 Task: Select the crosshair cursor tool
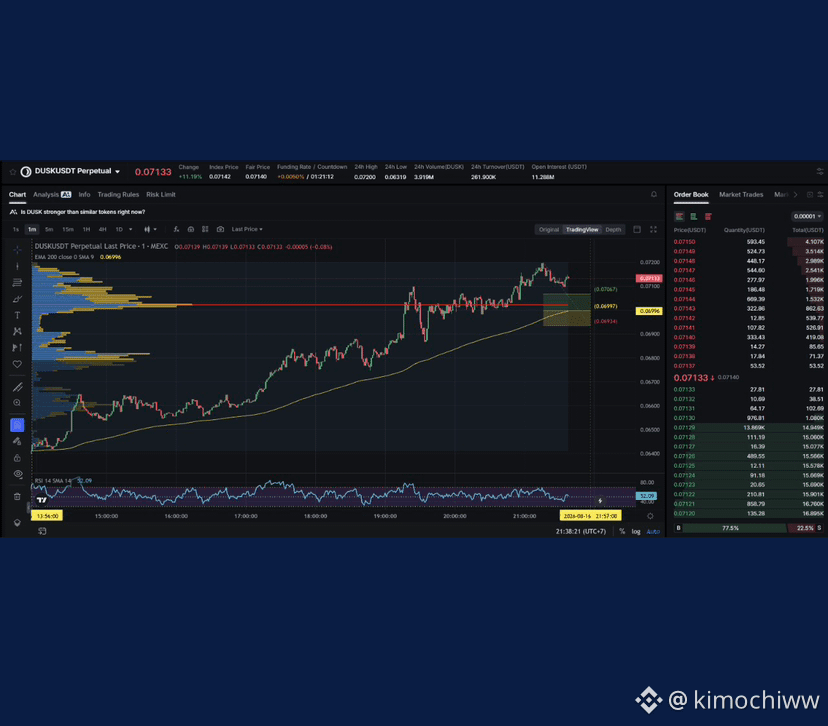[17, 250]
